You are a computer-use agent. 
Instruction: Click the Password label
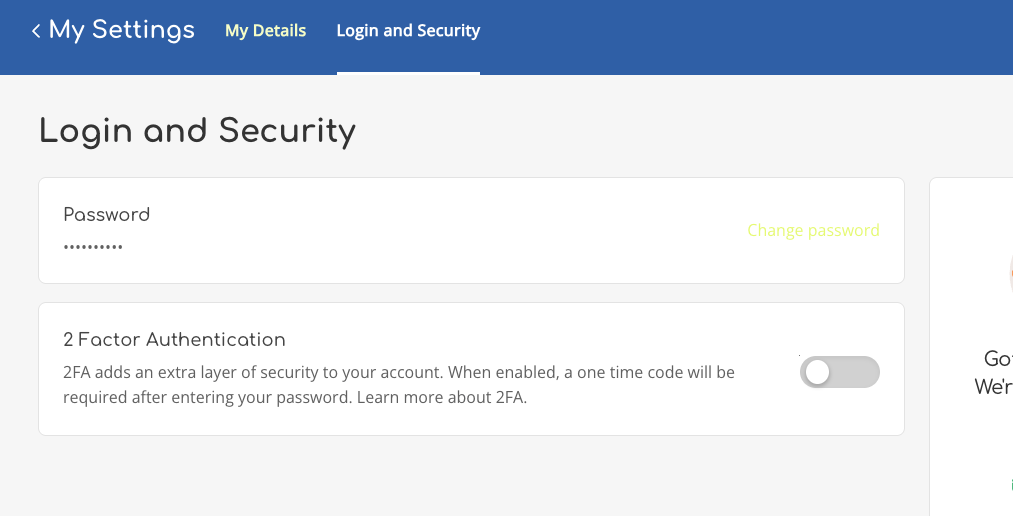click(106, 214)
